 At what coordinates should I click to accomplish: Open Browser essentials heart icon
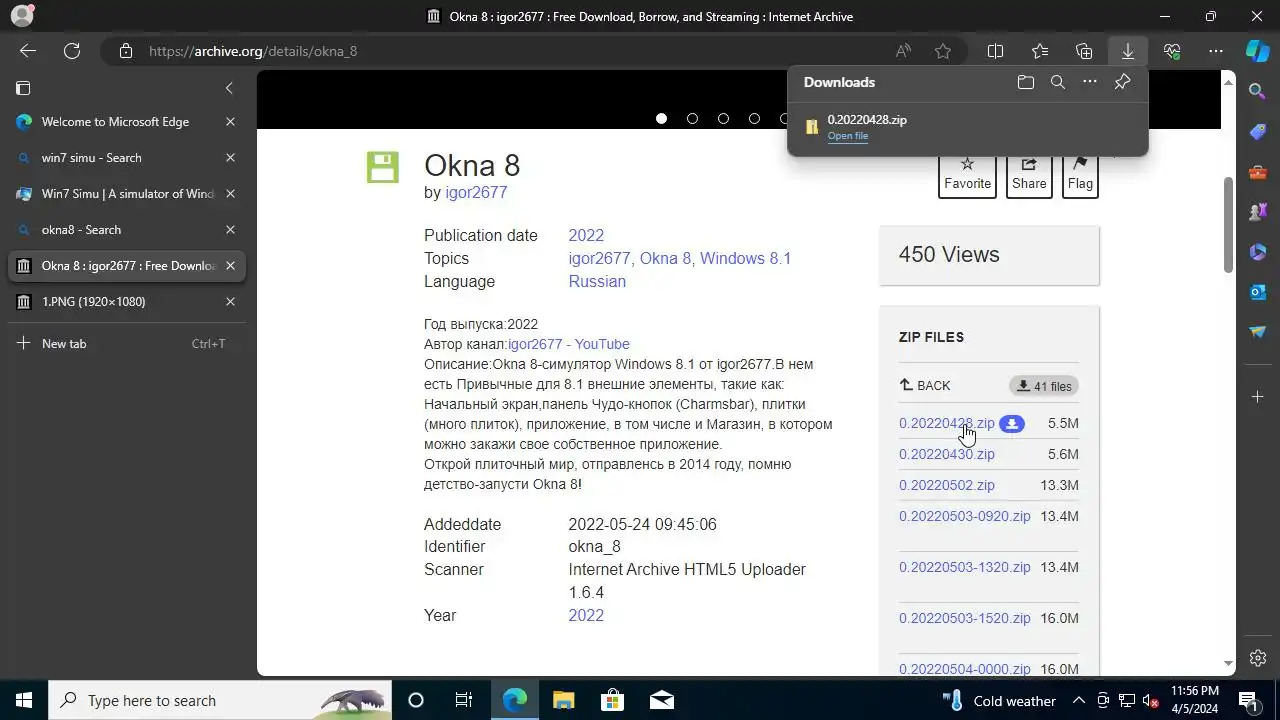1172,51
